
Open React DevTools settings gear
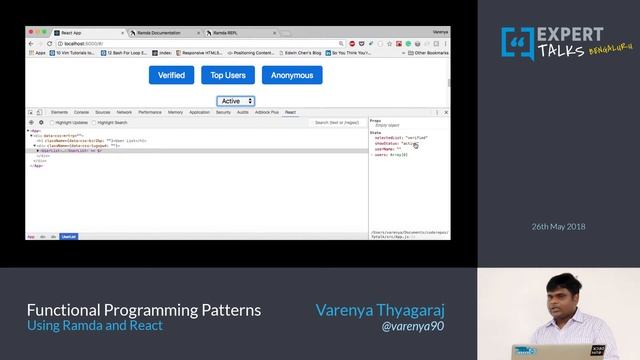tap(41, 122)
